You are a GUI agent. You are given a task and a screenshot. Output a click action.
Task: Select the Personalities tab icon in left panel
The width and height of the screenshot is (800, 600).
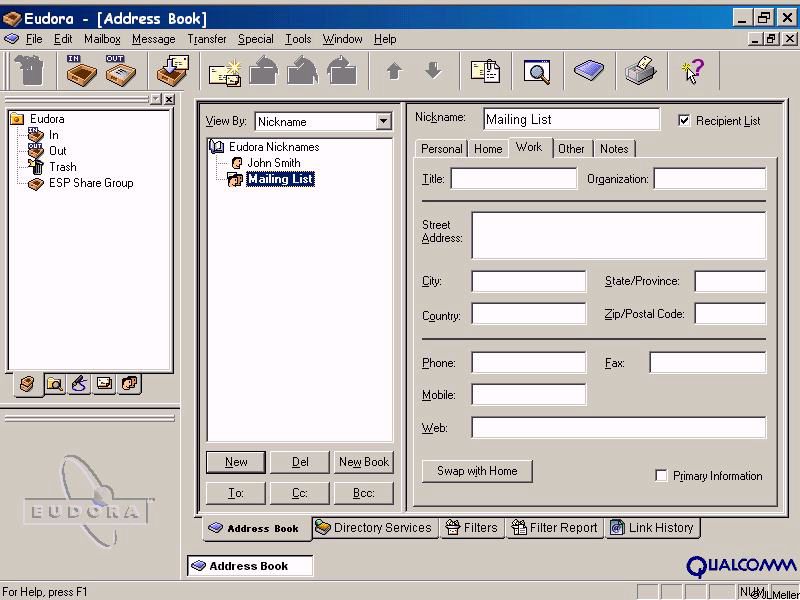[x=130, y=383]
